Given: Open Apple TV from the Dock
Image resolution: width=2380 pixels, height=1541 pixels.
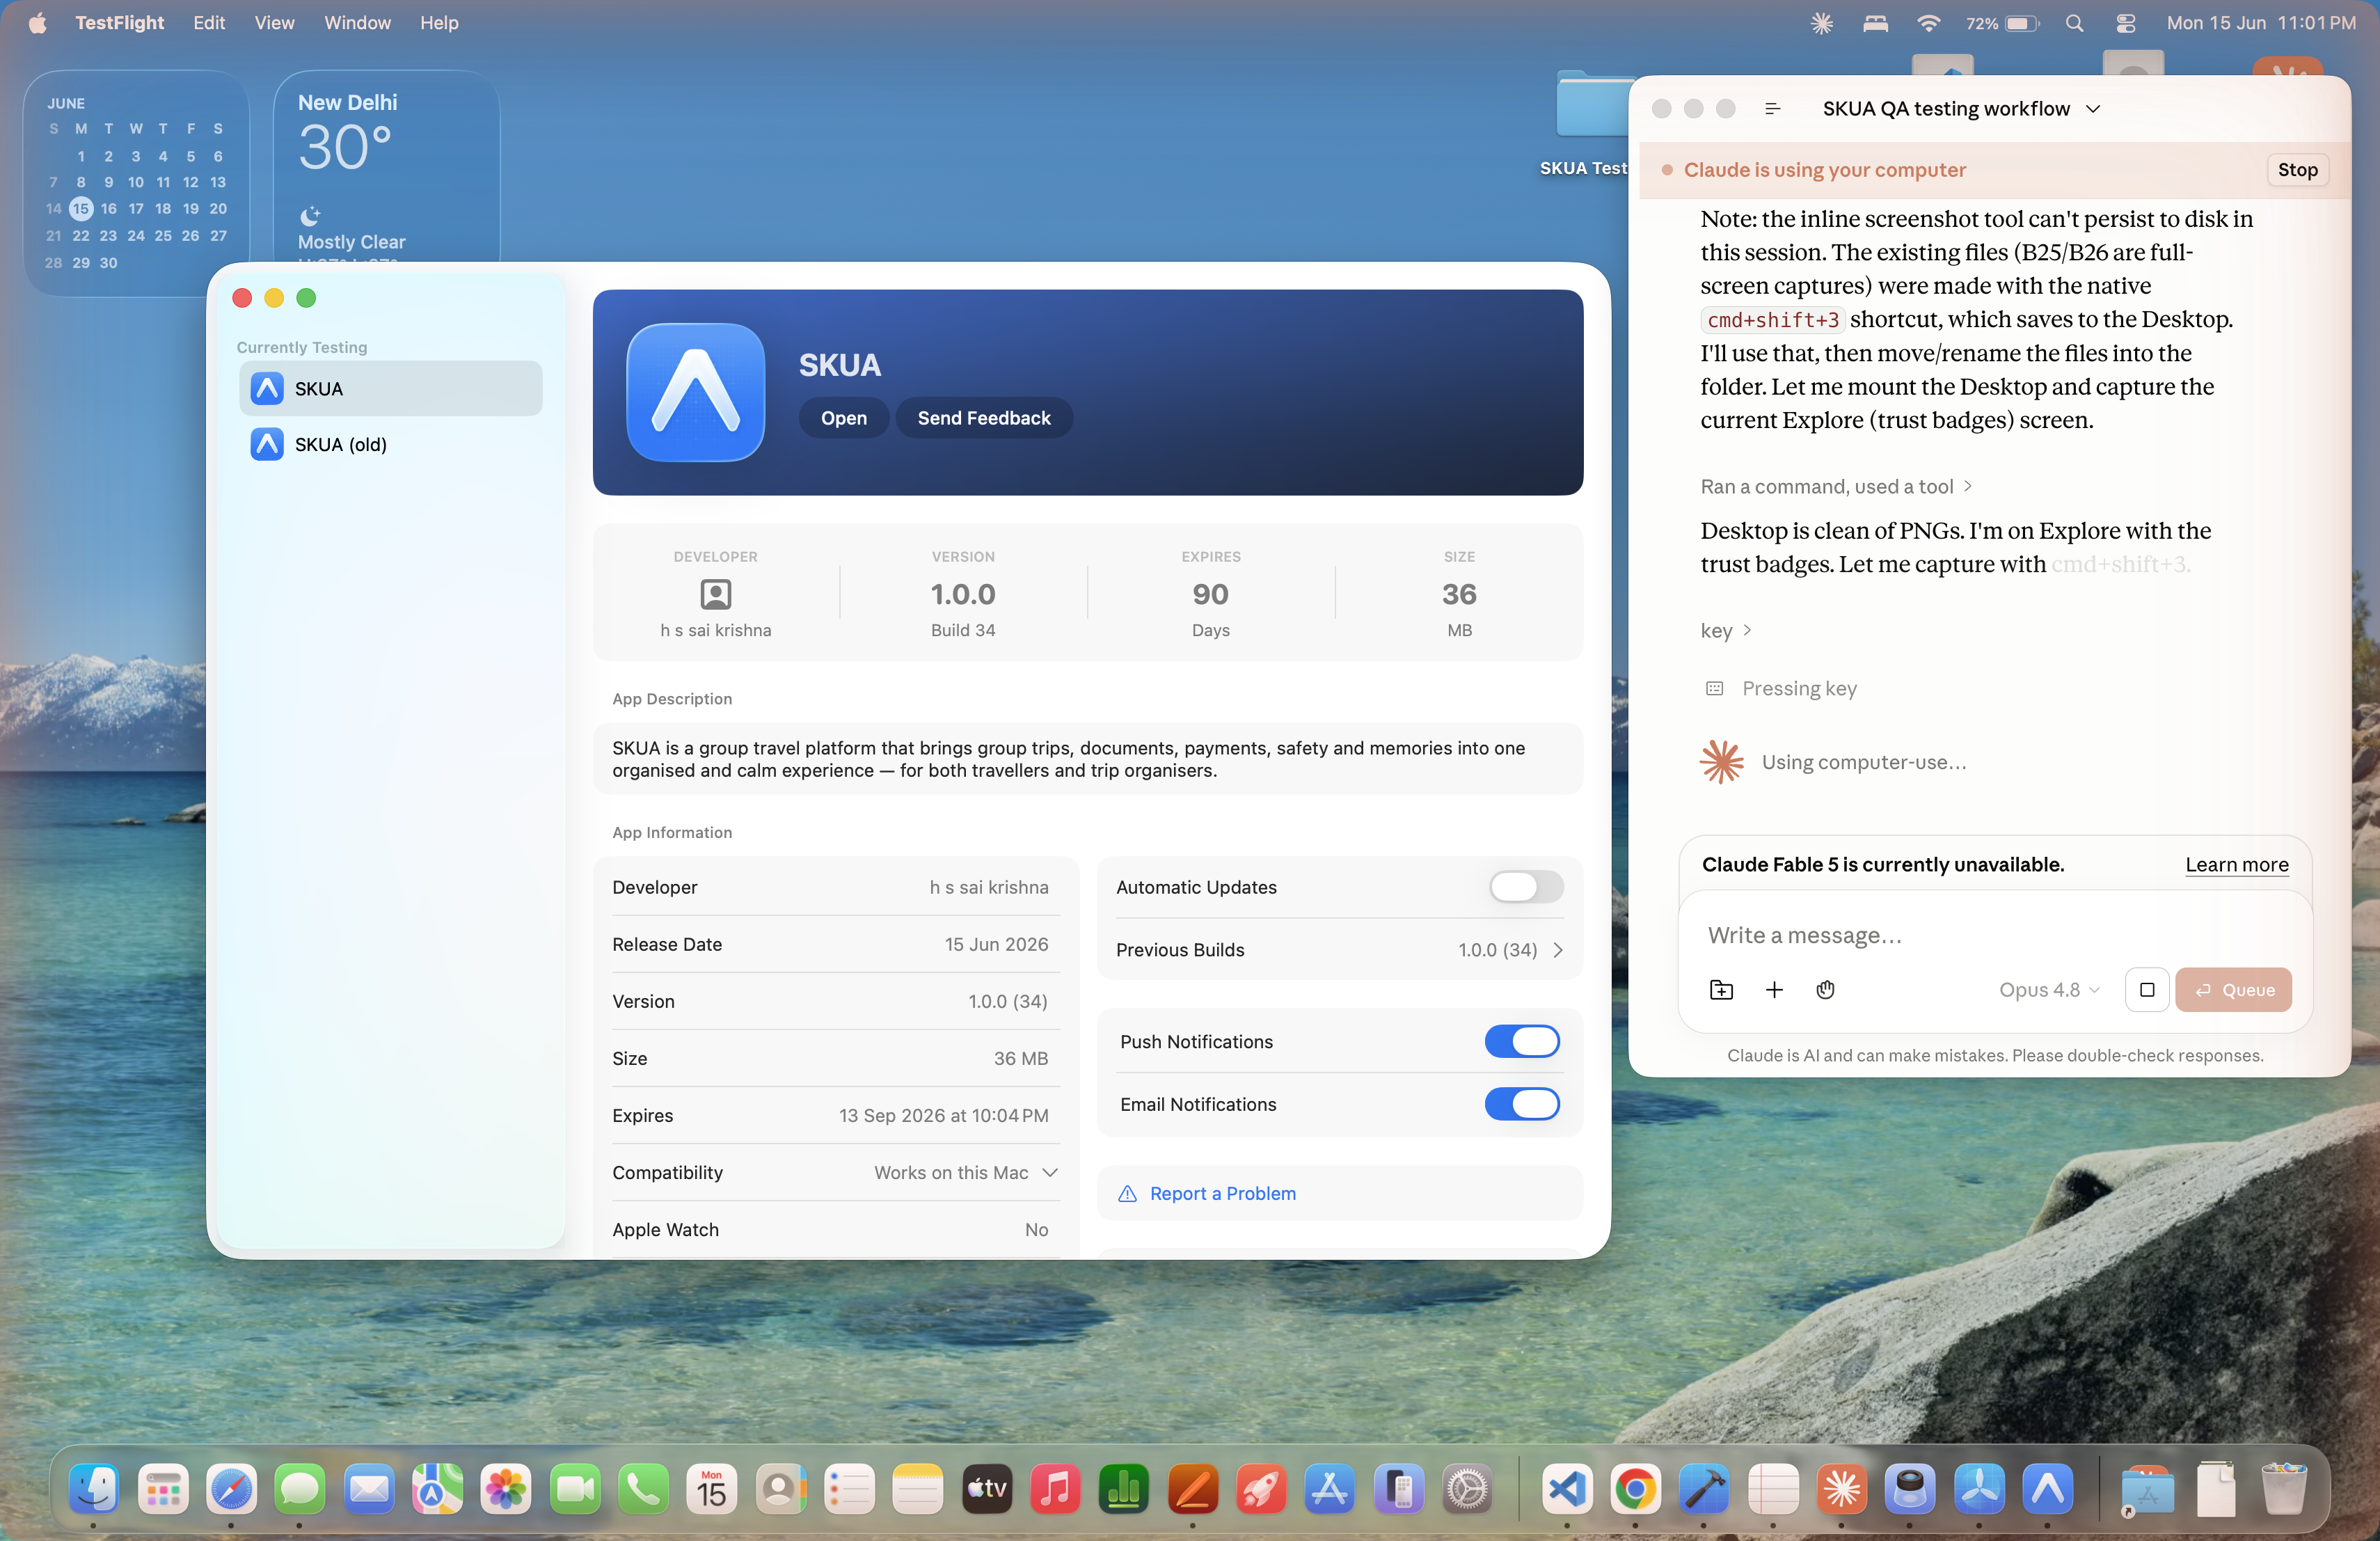Looking at the screenshot, I should tap(986, 1489).
